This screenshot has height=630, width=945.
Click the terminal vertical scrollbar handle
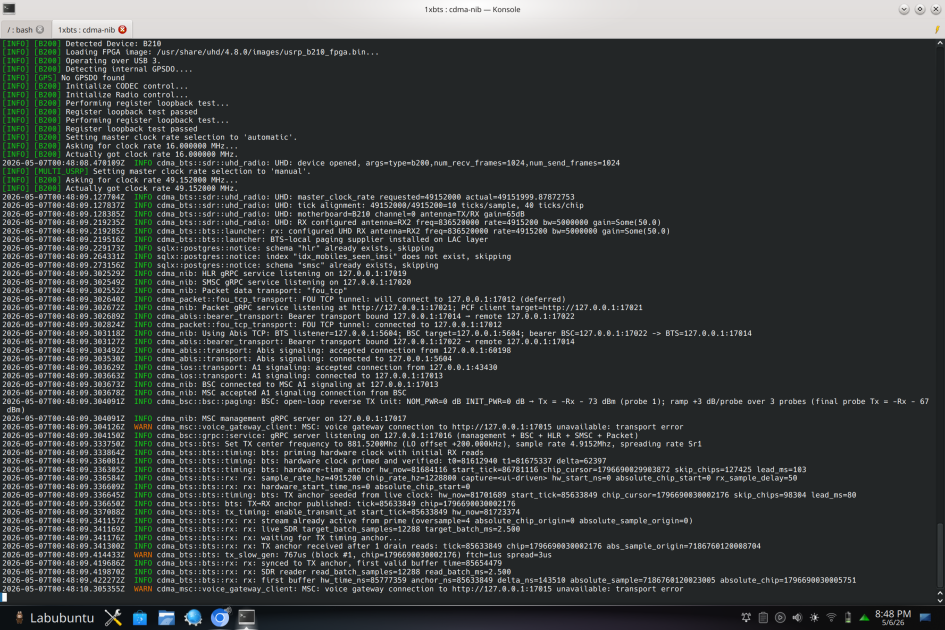[940, 555]
